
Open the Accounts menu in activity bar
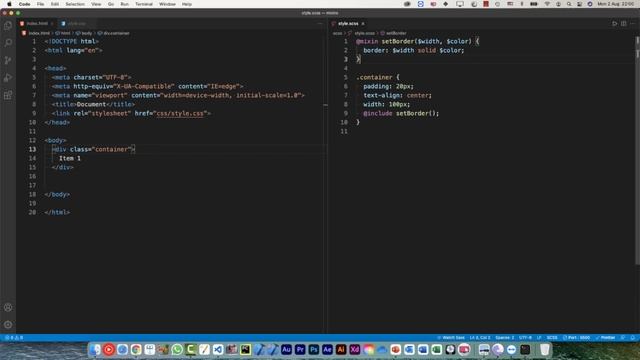[8, 307]
